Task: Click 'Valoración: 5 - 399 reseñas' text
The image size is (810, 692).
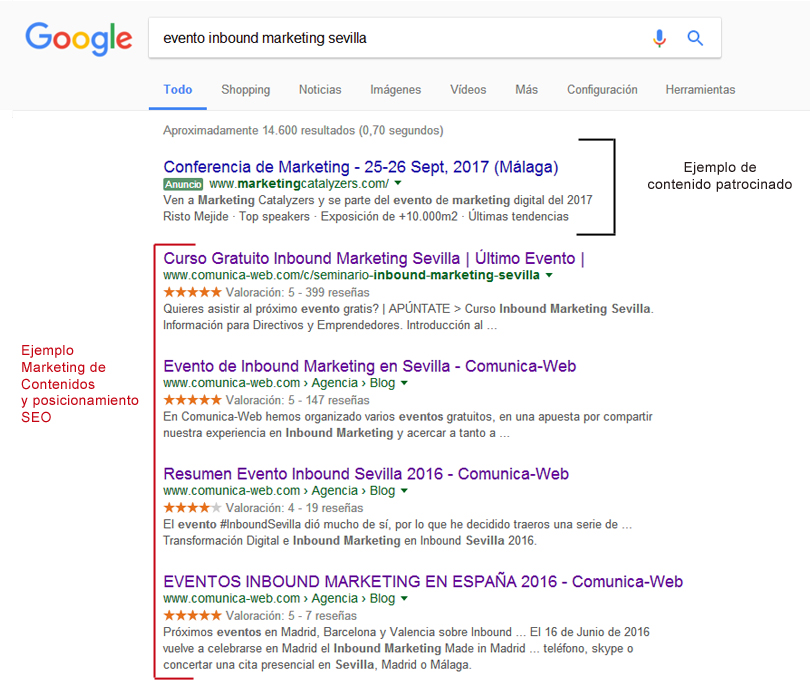Action: pos(298,292)
